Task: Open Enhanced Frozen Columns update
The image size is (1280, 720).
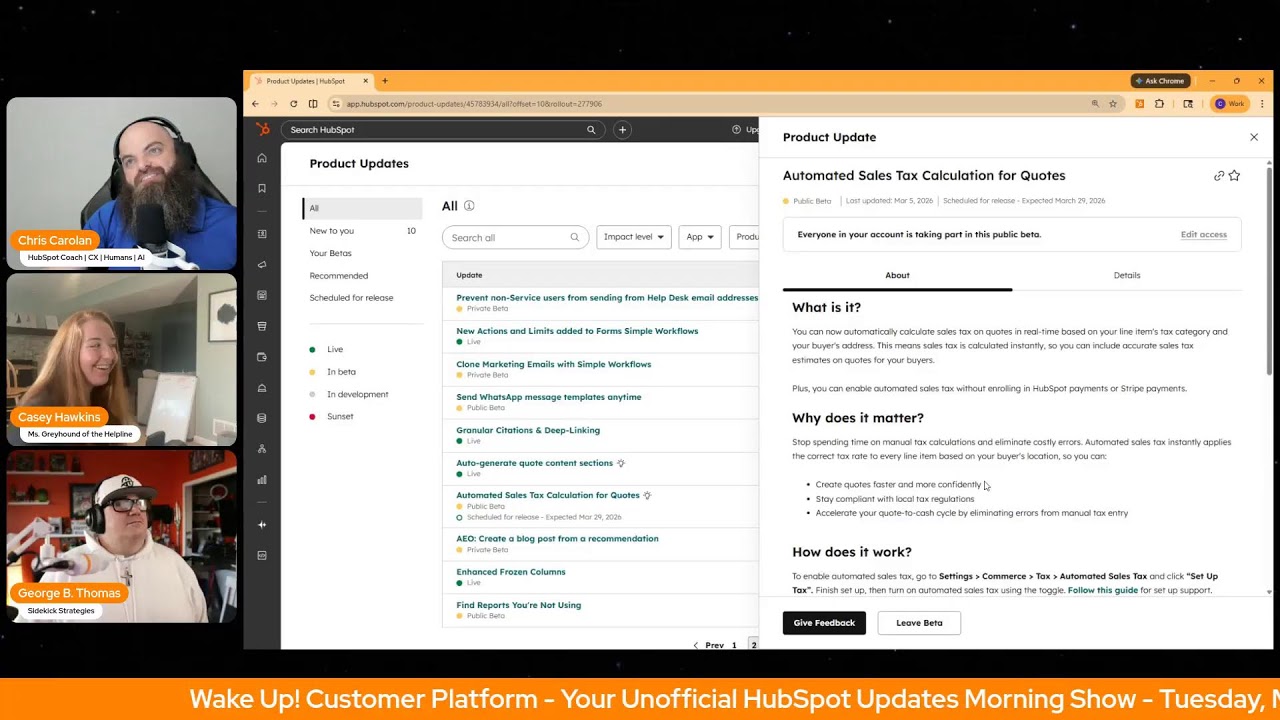Action: tap(511, 572)
